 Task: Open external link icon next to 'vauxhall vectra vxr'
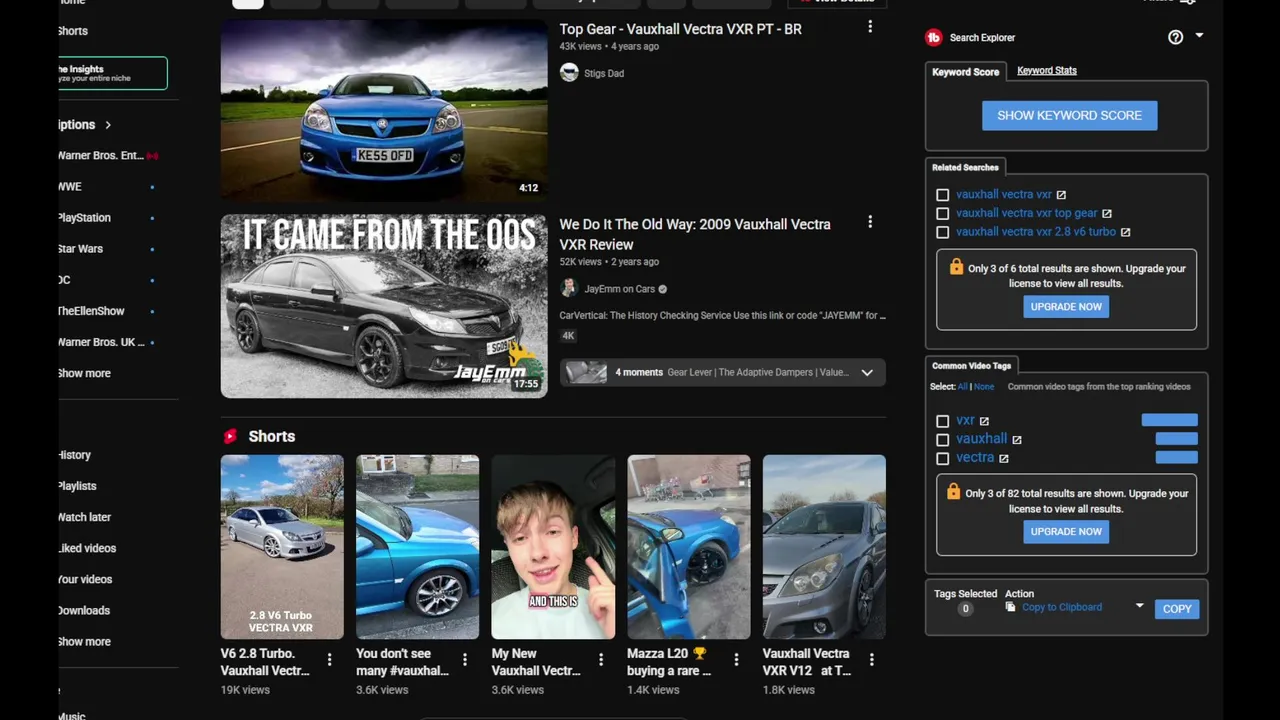click(1061, 195)
